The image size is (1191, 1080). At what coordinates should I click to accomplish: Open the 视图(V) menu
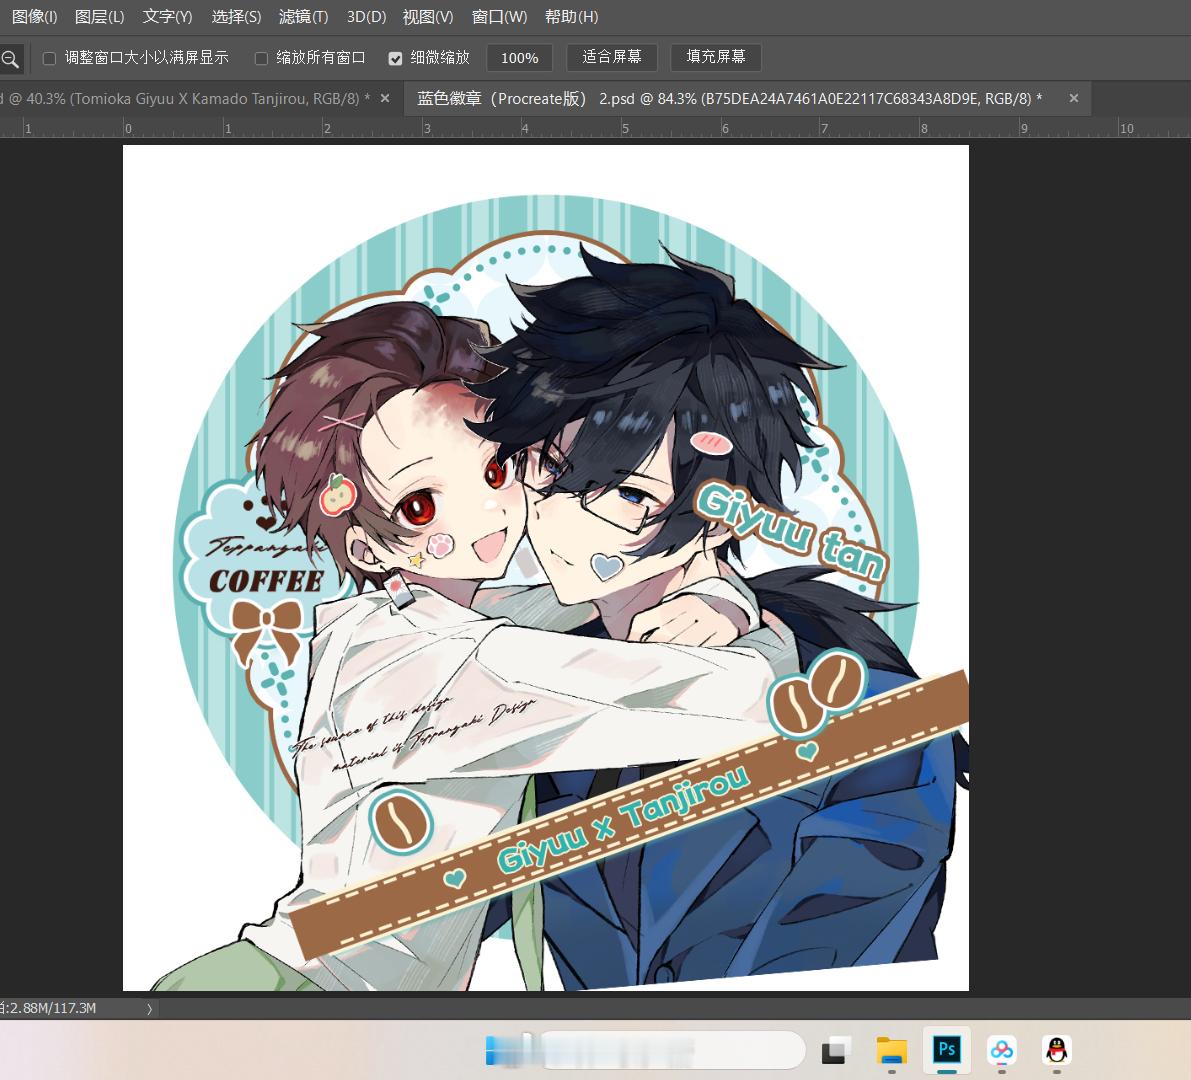click(428, 16)
